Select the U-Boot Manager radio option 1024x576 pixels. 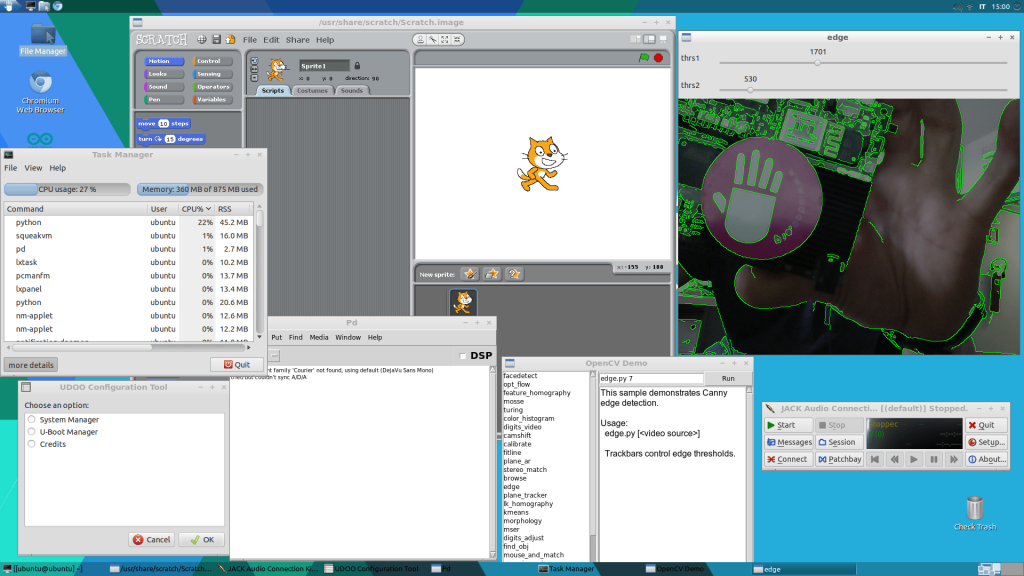point(31,432)
